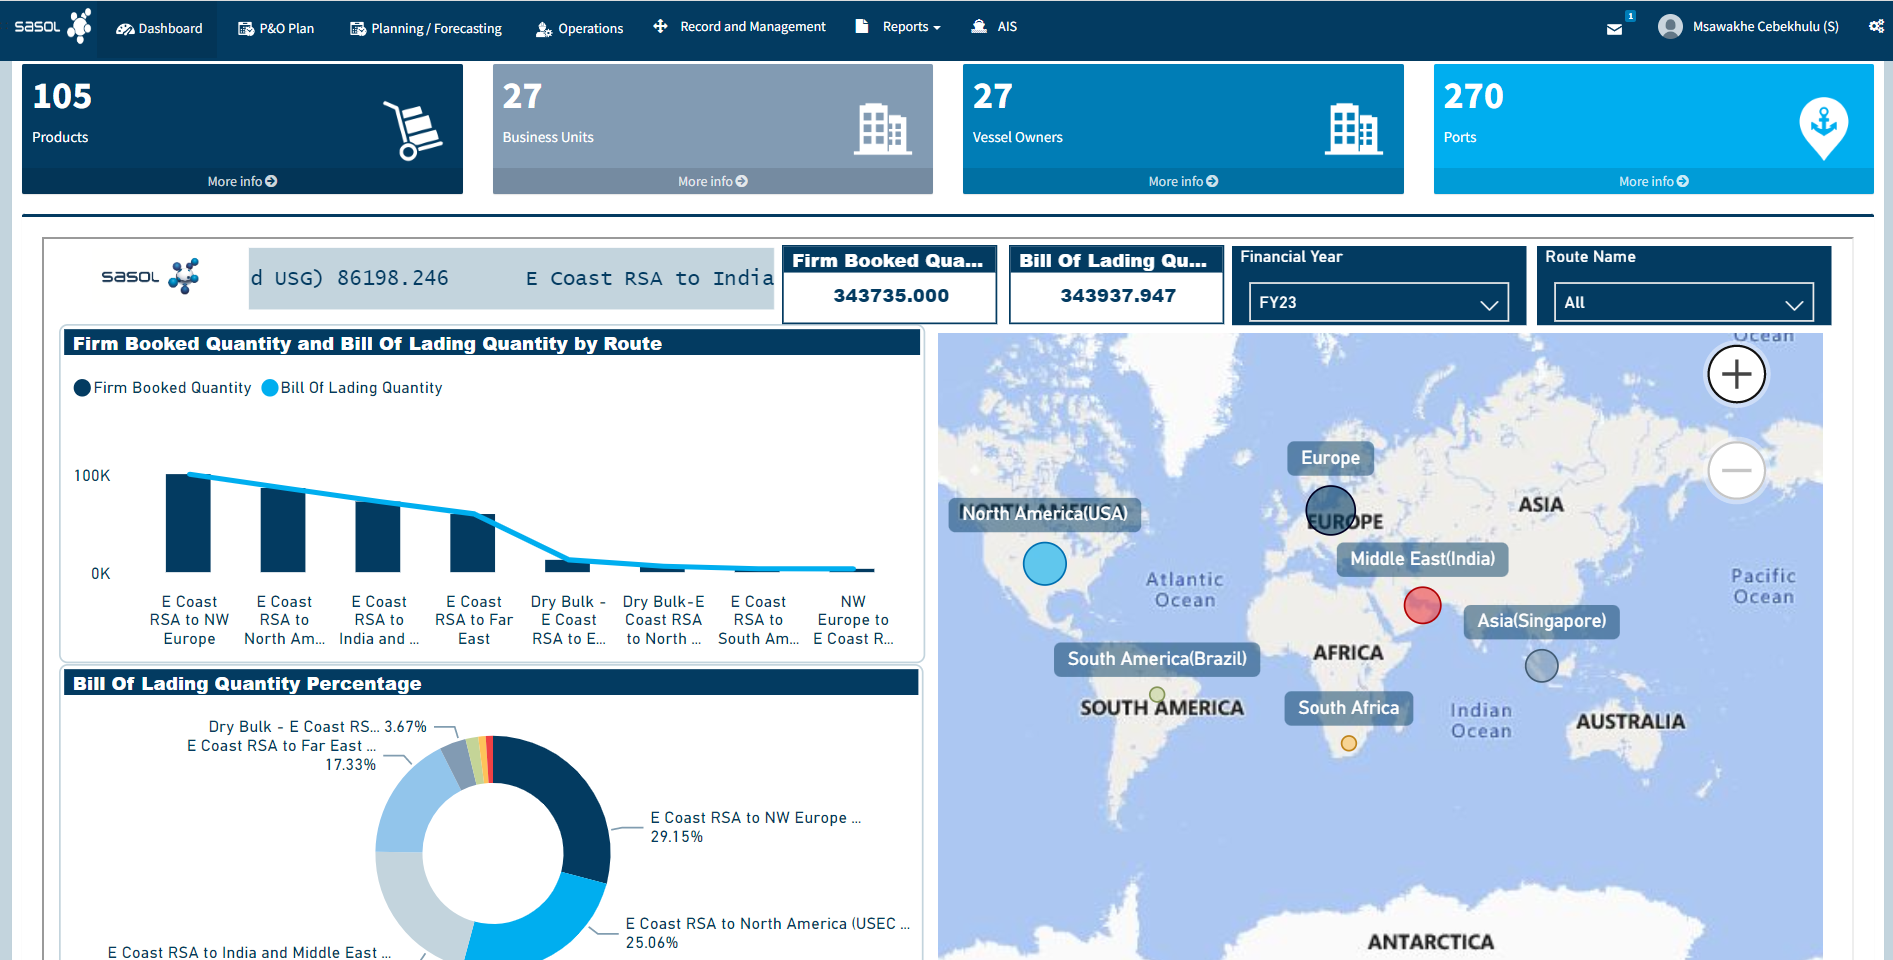Open Msawakhe Cebekhulu user profile name

[x=1765, y=27]
